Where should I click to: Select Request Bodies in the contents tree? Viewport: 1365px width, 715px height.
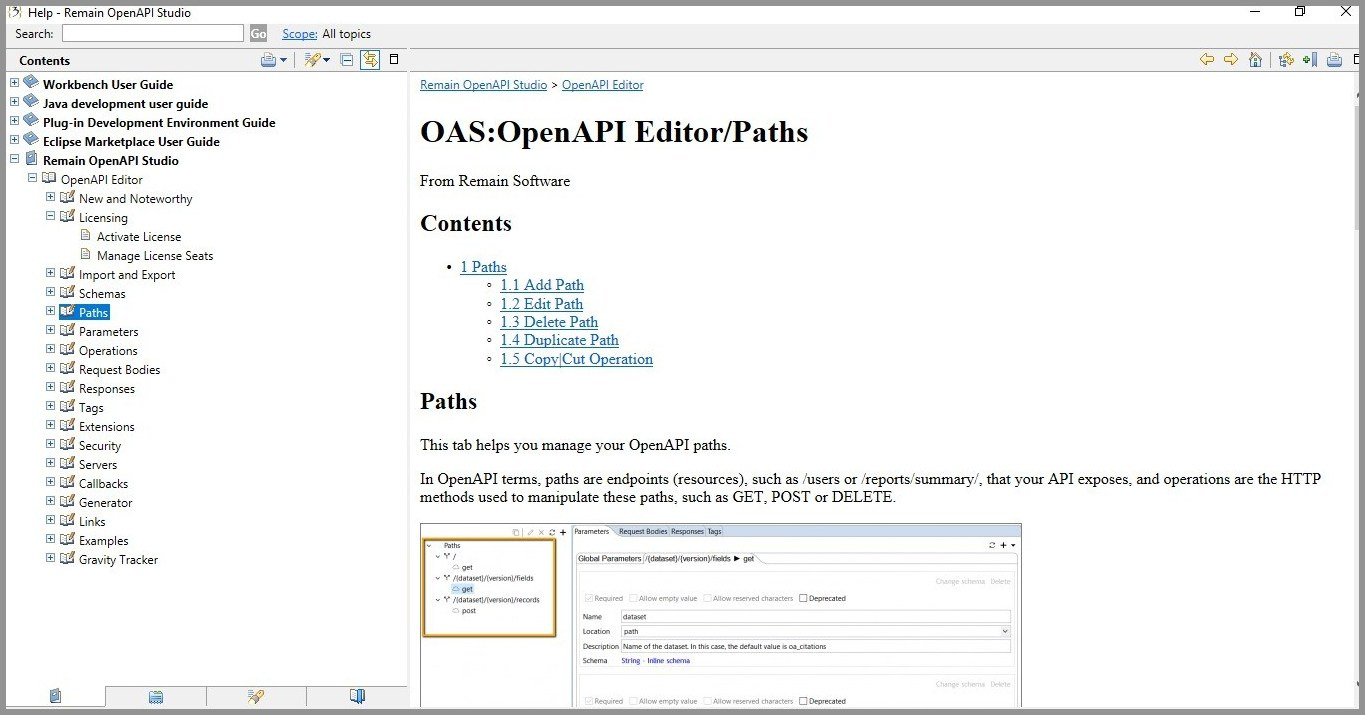point(119,370)
